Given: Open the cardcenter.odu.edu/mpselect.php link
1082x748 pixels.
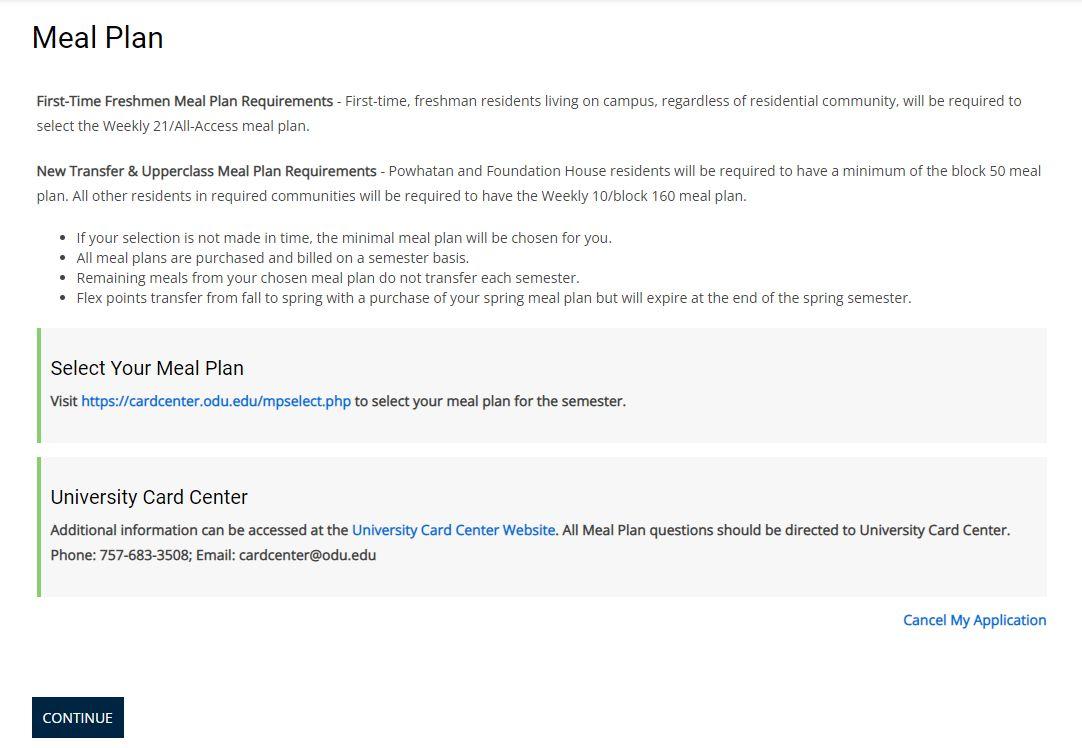Looking at the screenshot, I should (x=216, y=401).
